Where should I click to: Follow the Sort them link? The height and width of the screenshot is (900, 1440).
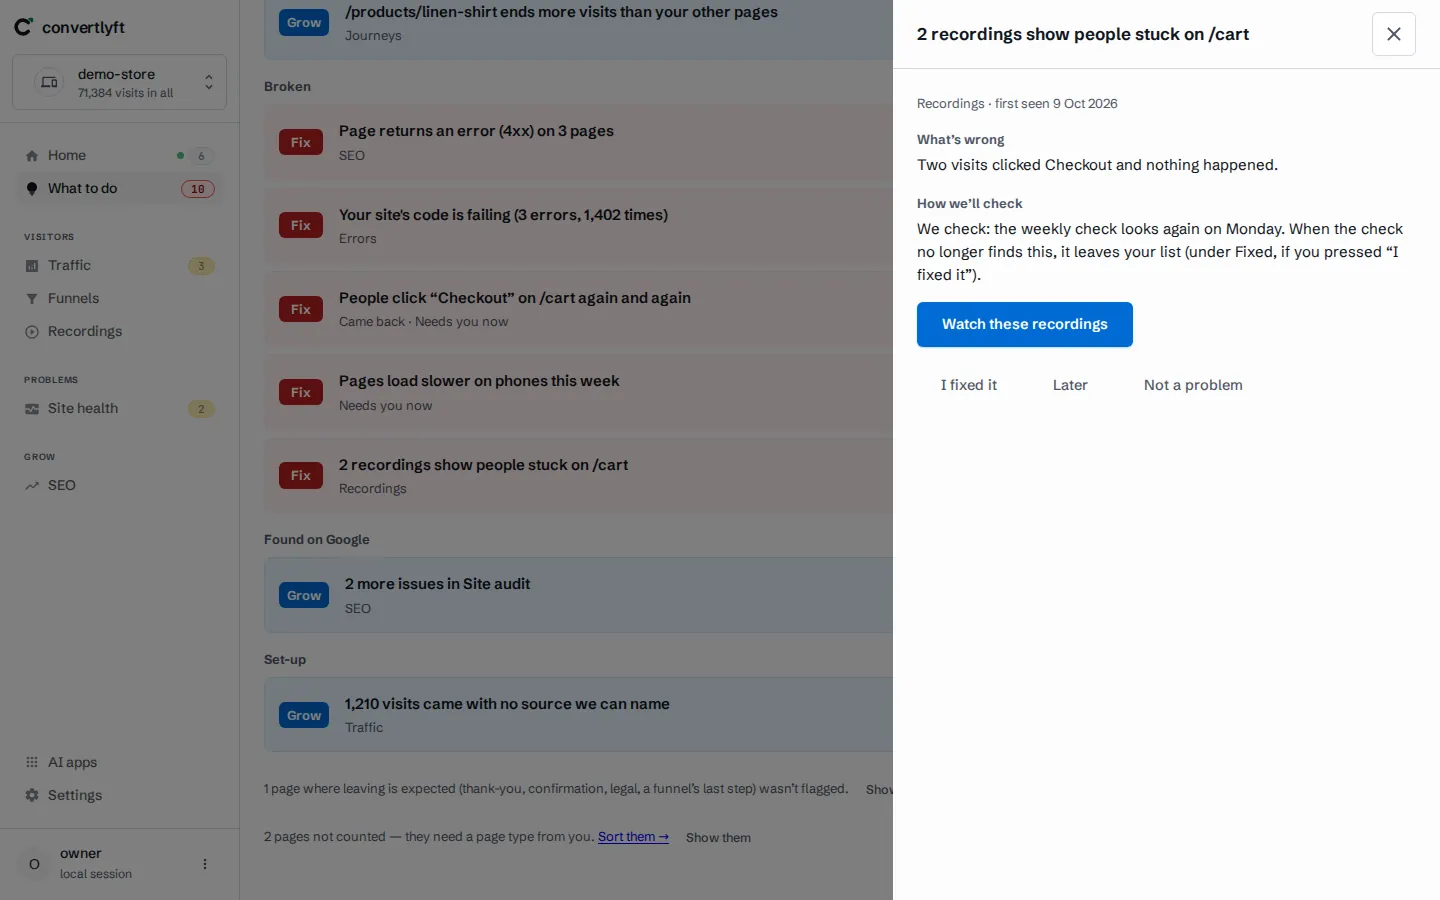click(x=633, y=837)
